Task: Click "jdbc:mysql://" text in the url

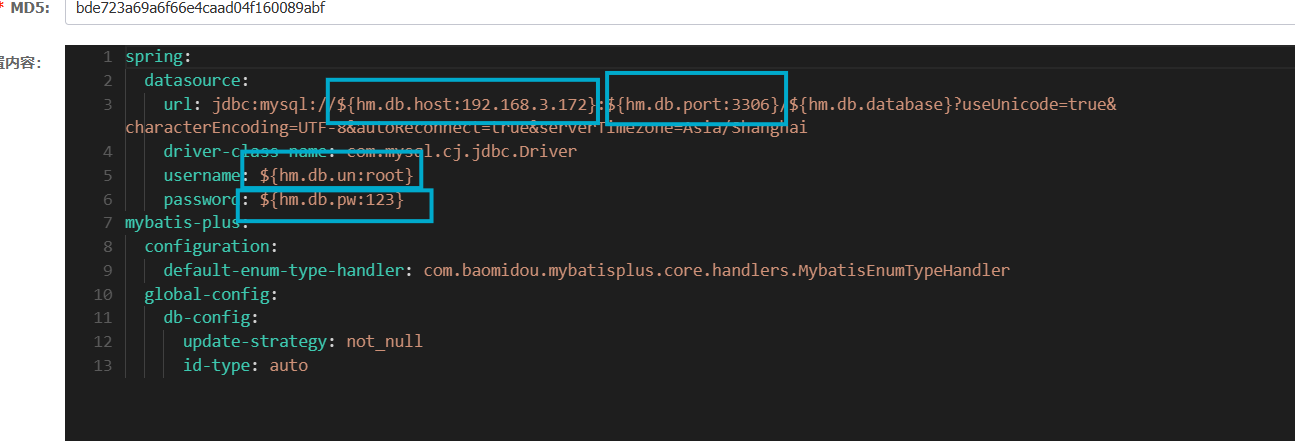Action: click(275, 104)
